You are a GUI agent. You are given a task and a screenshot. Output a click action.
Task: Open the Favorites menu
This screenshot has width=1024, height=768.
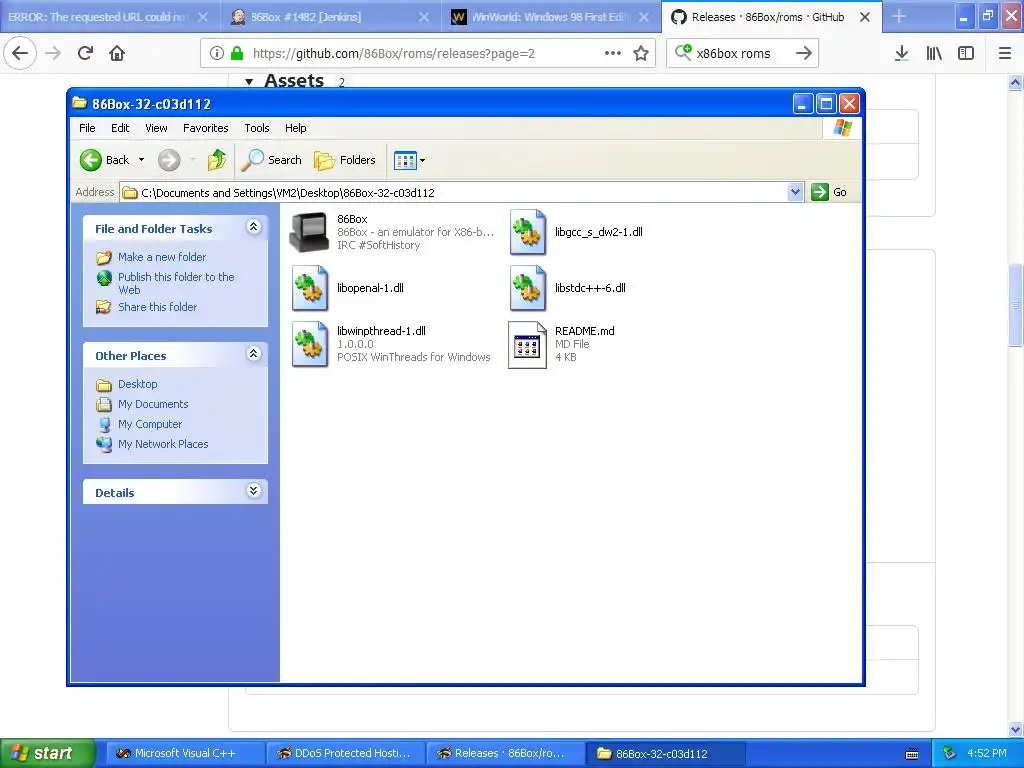tap(206, 128)
